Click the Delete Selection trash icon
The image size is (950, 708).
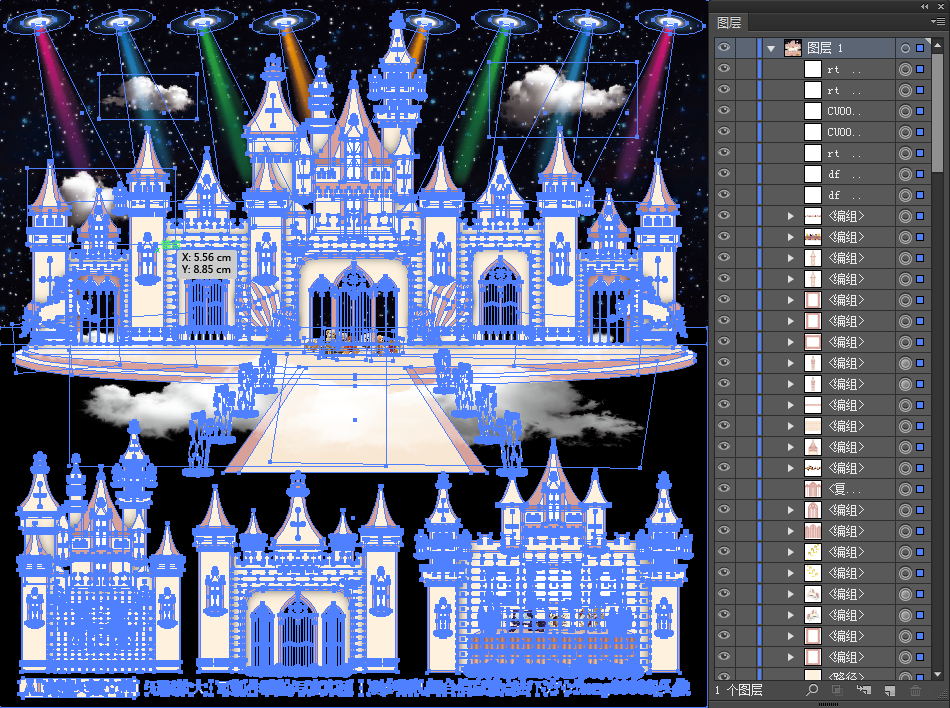[915, 690]
